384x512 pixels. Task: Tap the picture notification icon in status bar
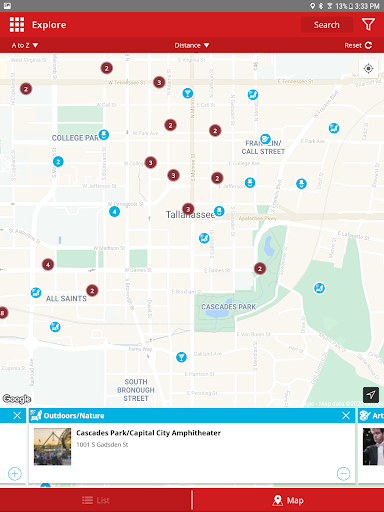pos(7,6)
